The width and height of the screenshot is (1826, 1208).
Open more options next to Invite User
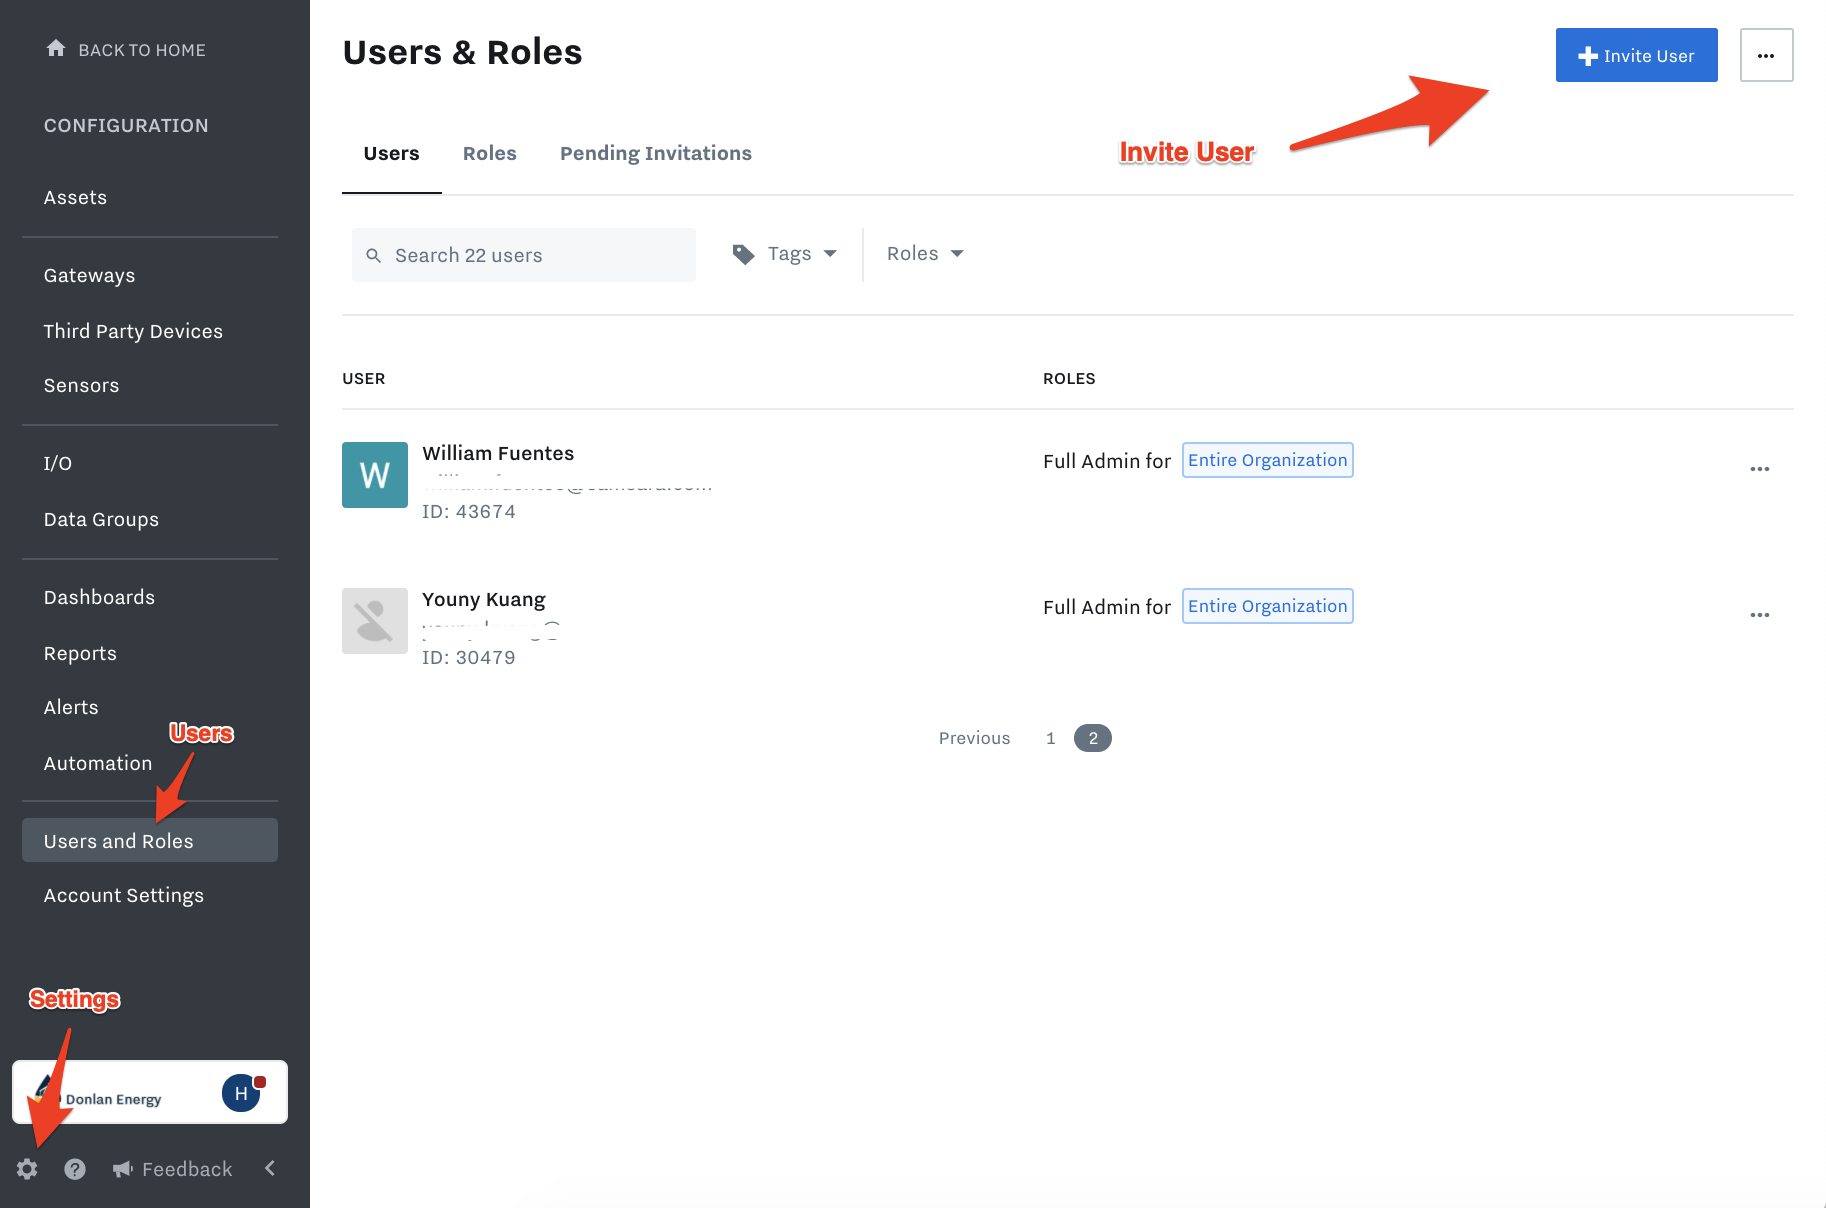coord(1766,55)
